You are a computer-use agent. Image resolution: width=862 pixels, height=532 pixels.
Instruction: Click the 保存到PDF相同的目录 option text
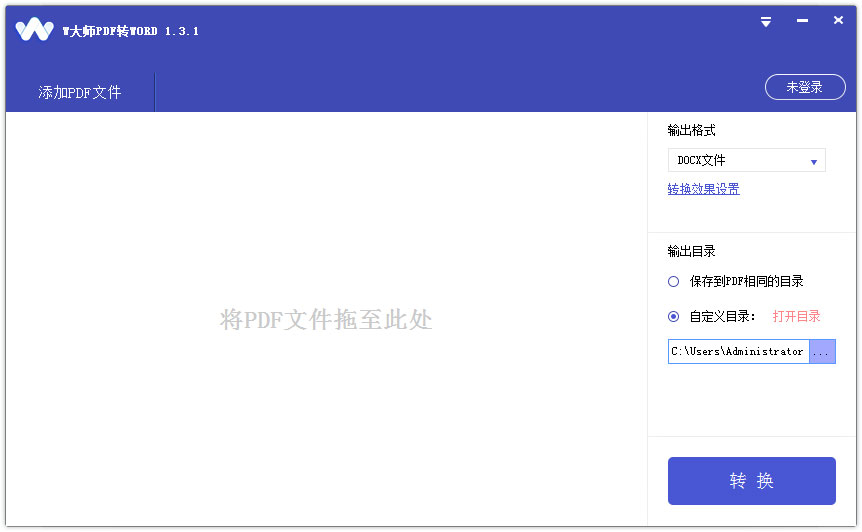pos(746,281)
